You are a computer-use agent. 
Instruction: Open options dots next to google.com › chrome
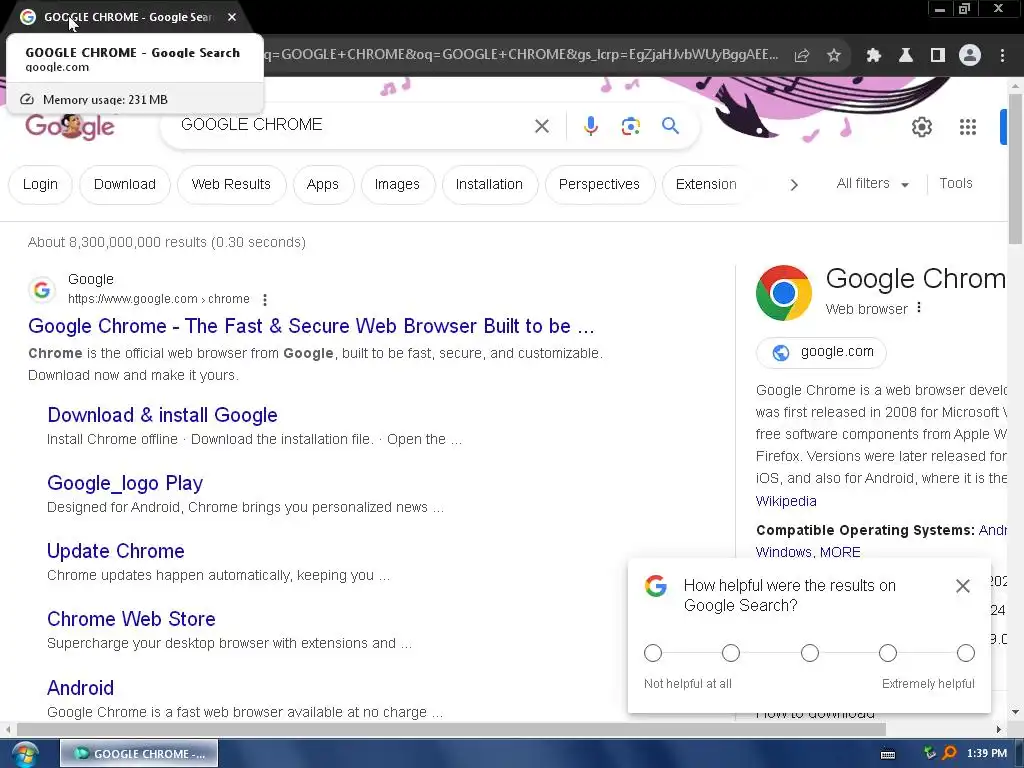264,300
